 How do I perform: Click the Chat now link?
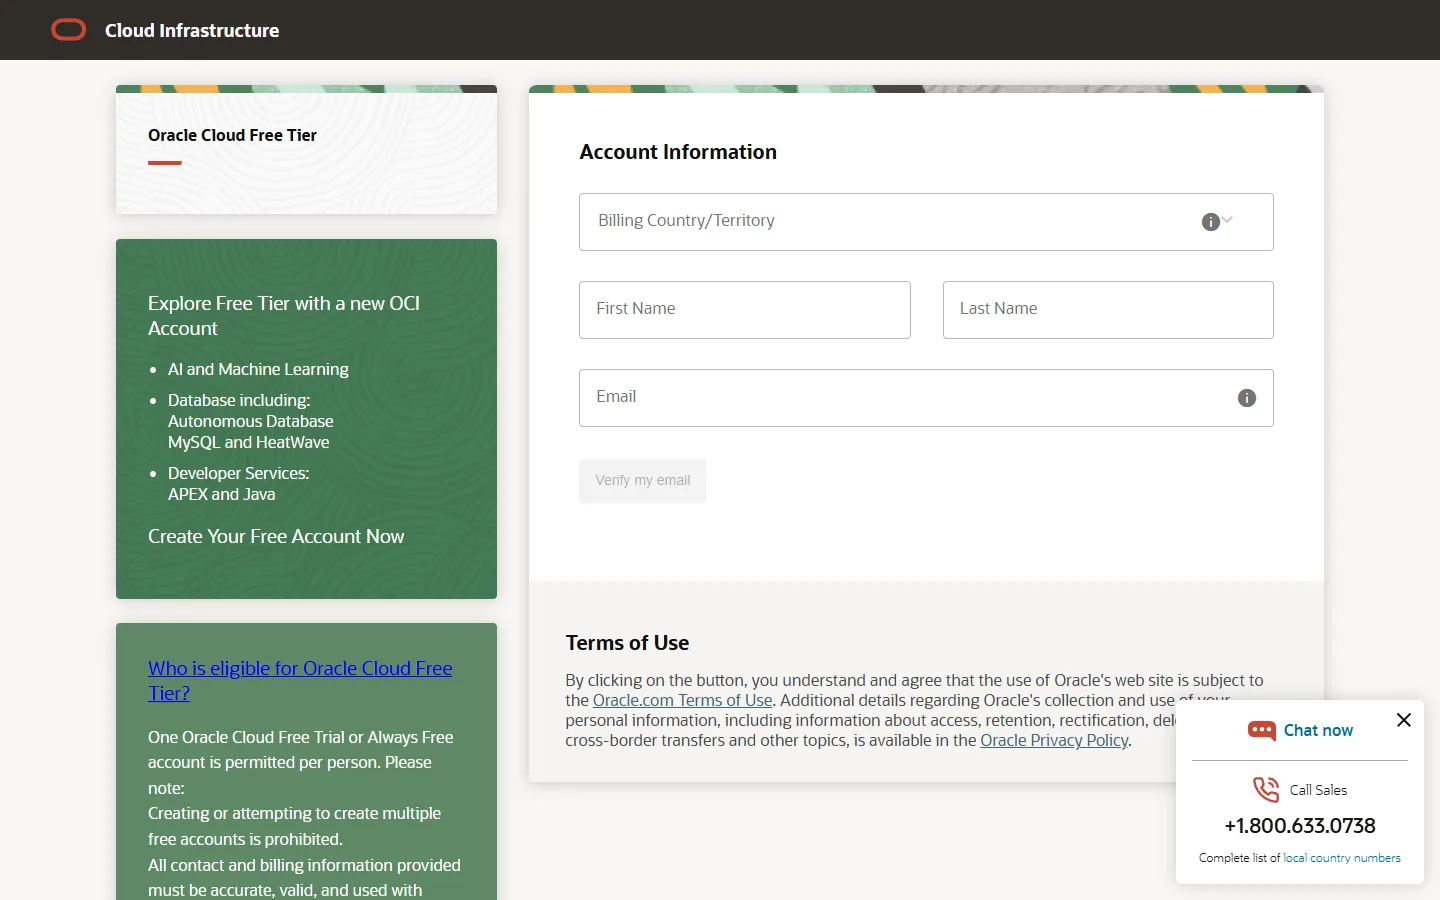(x=1318, y=731)
